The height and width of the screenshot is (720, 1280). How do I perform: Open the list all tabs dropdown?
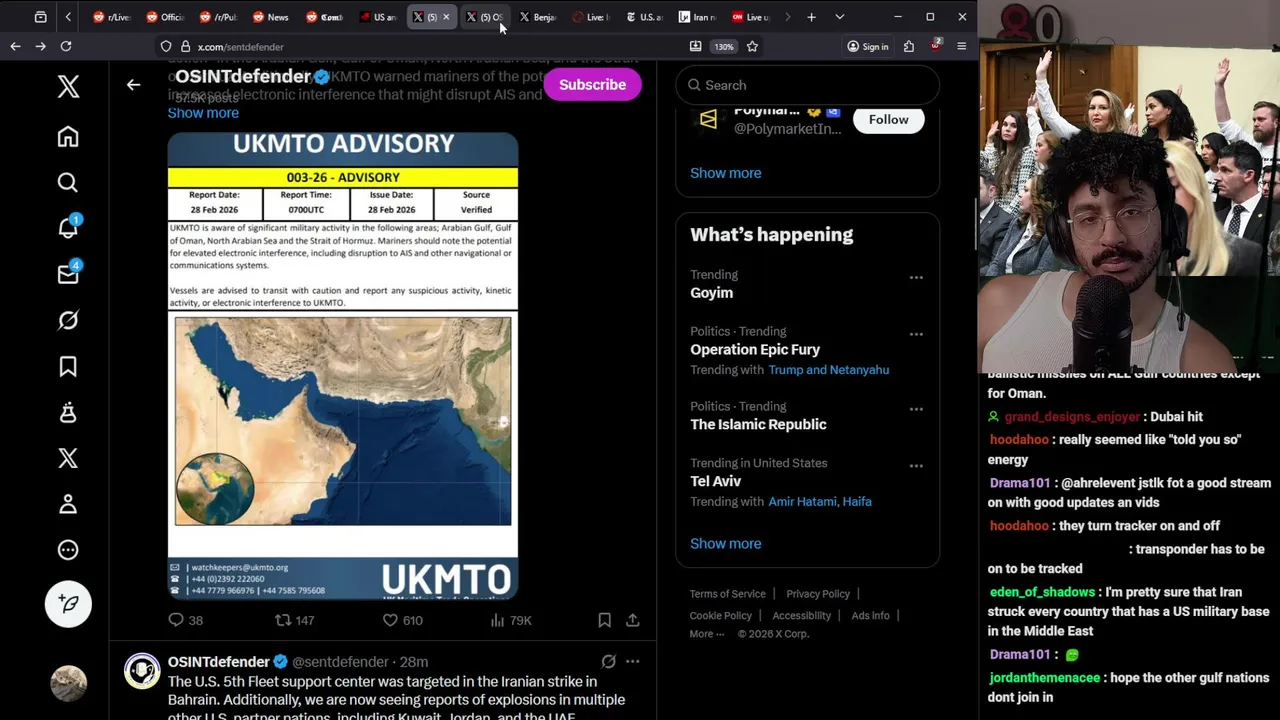coord(839,17)
